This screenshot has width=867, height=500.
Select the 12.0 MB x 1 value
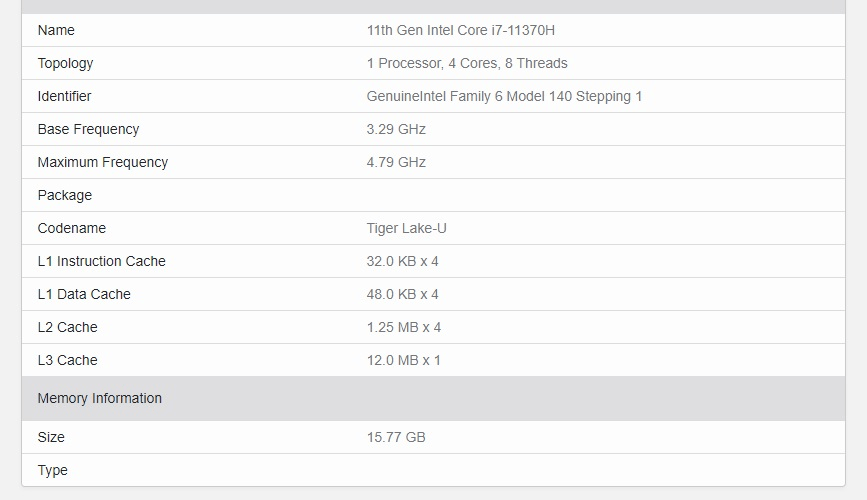click(403, 360)
